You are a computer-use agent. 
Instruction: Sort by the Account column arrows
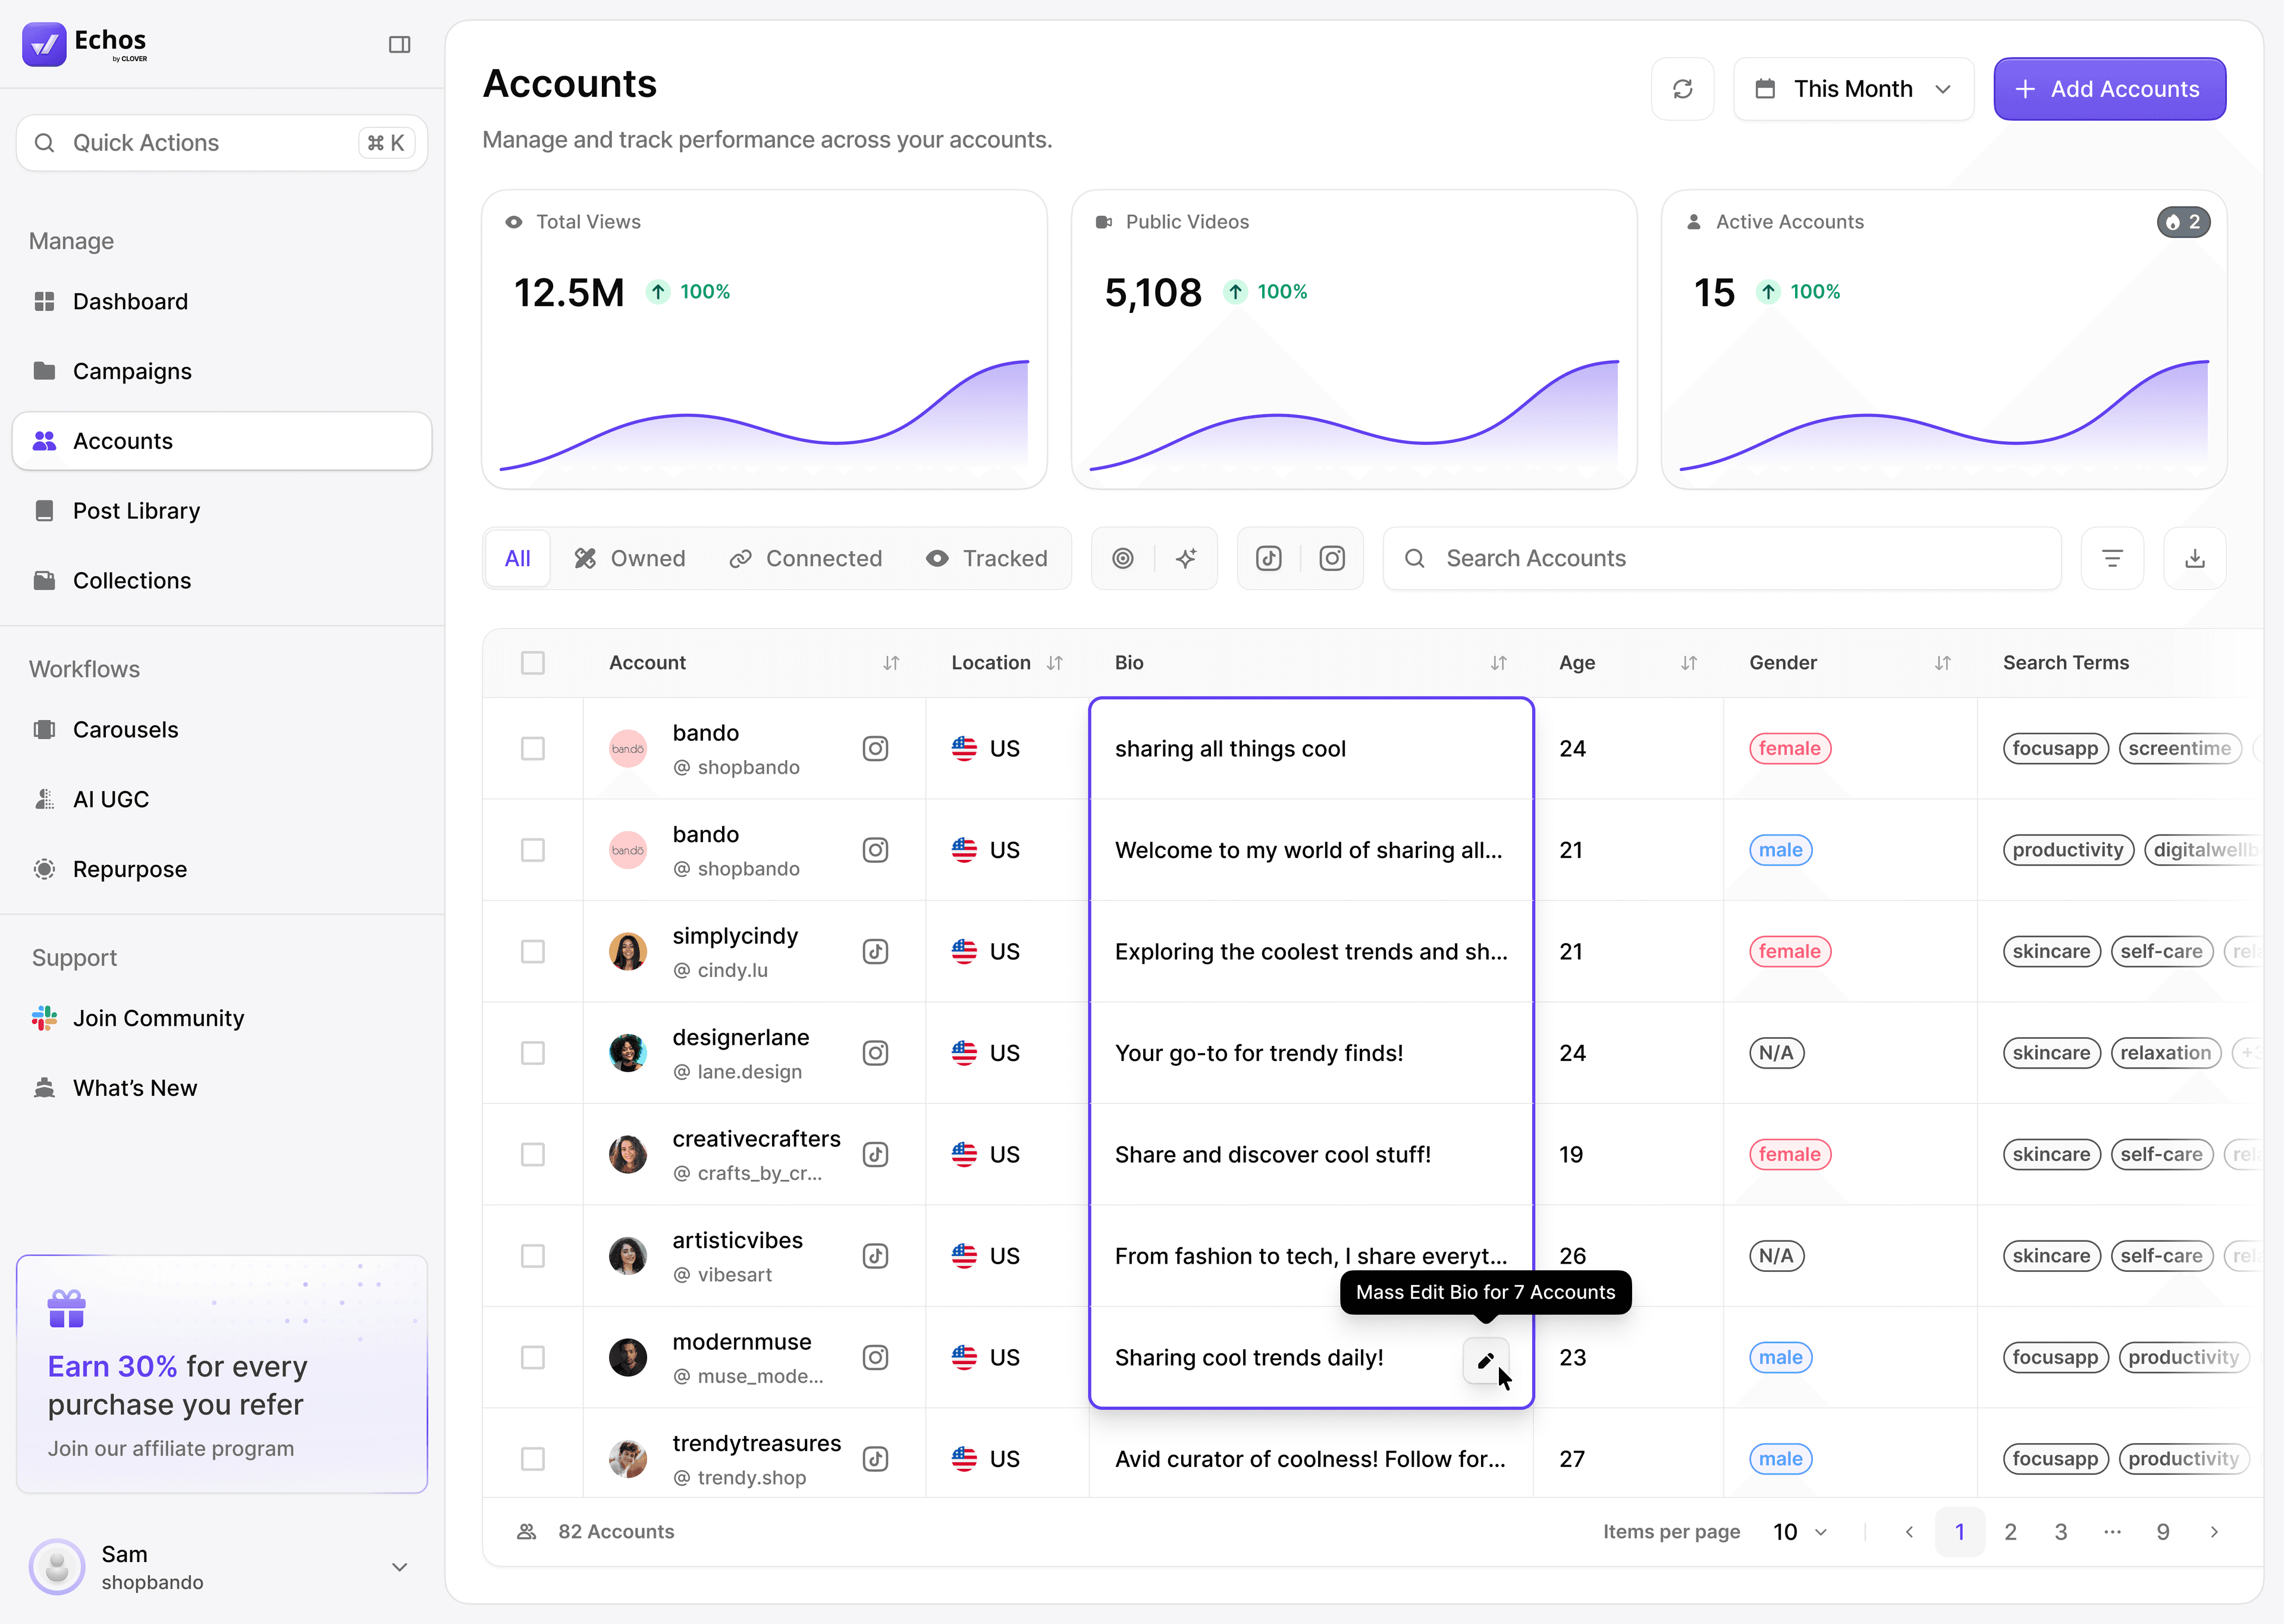tap(891, 663)
